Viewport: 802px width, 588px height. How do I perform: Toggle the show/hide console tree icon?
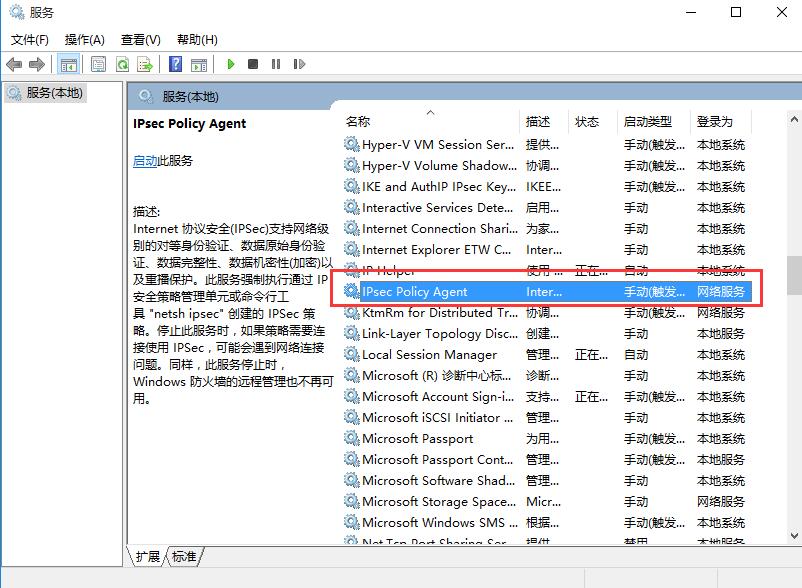tap(69, 64)
